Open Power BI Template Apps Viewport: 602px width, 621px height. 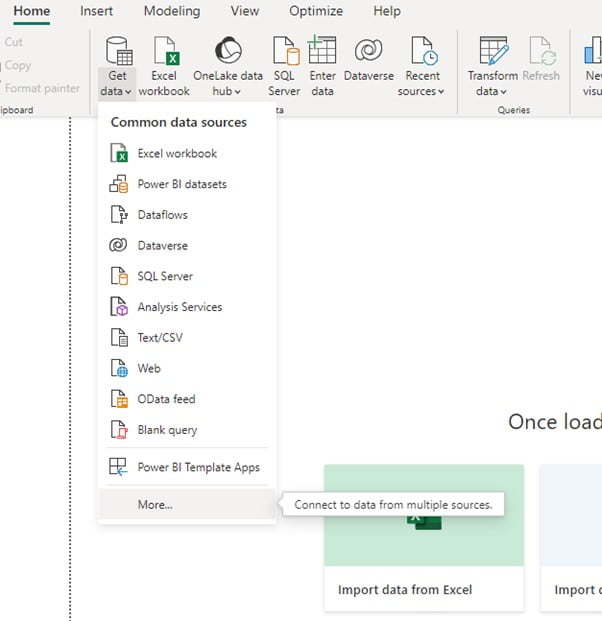pyautogui.click(x=198, y=467)
